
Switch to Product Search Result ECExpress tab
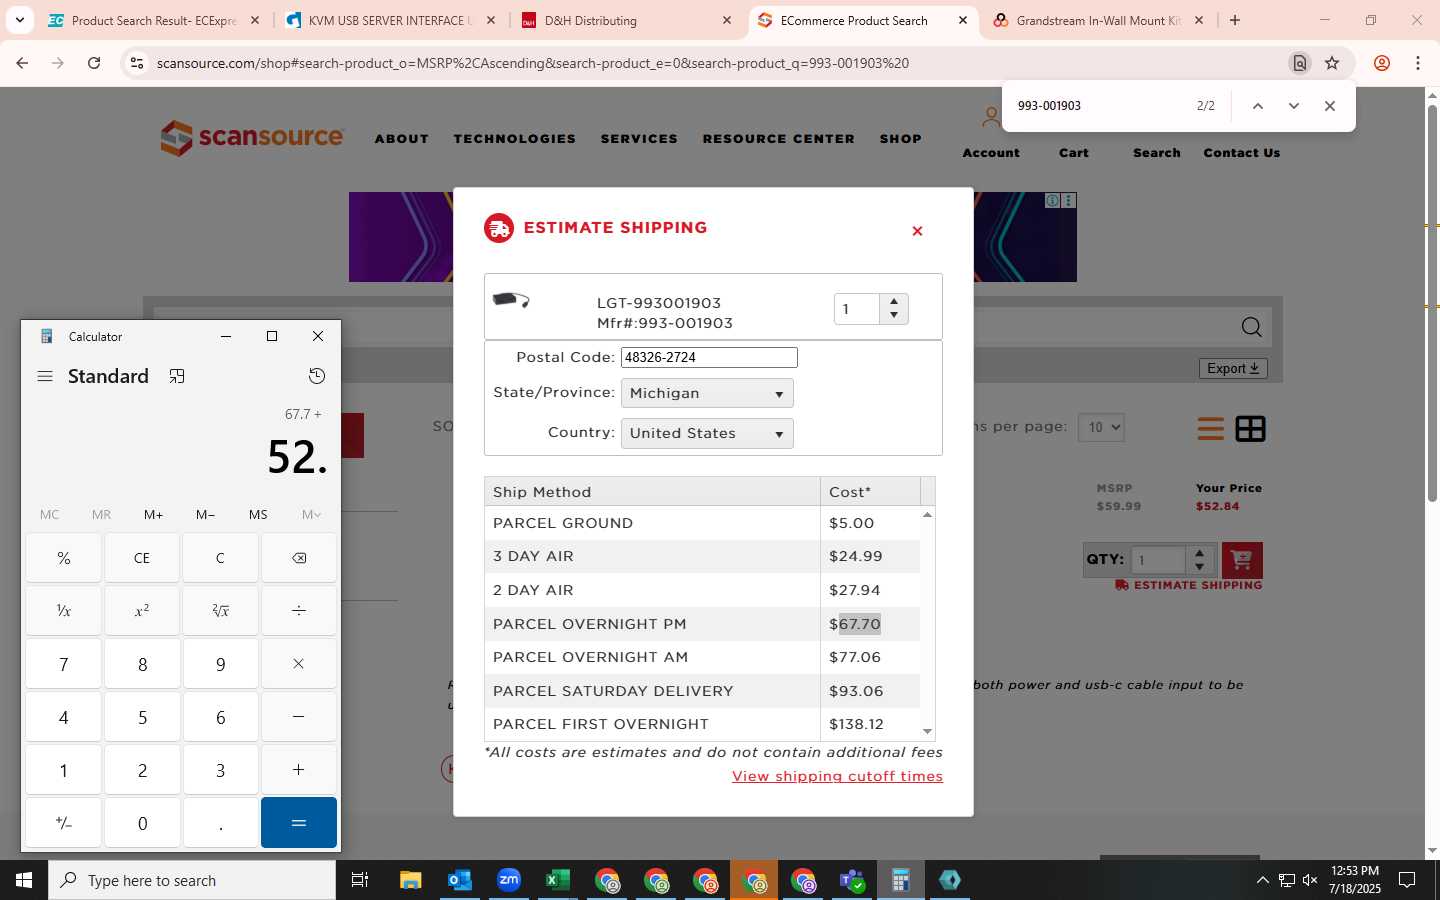153,20
